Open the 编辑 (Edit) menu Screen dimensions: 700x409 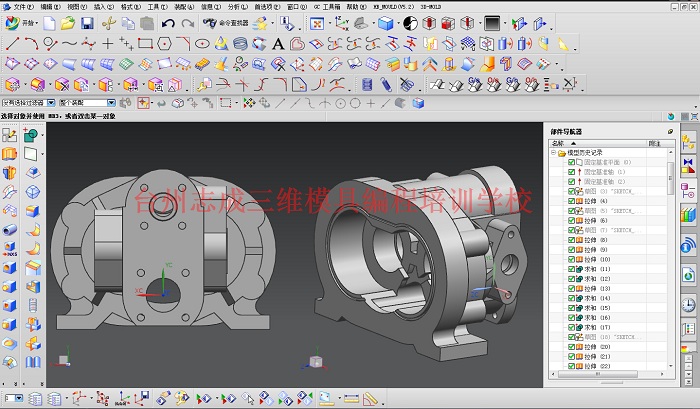[50, 7]
